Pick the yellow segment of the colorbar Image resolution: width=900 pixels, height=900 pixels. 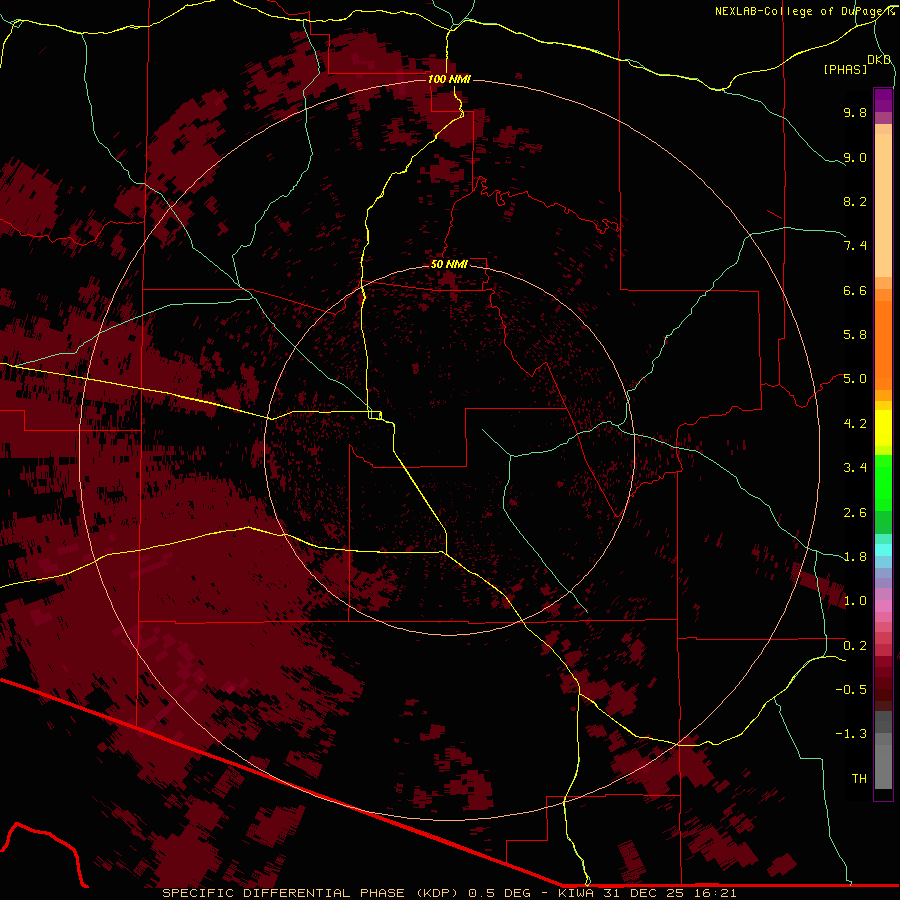pyautogui.click(x=883, y=428)
